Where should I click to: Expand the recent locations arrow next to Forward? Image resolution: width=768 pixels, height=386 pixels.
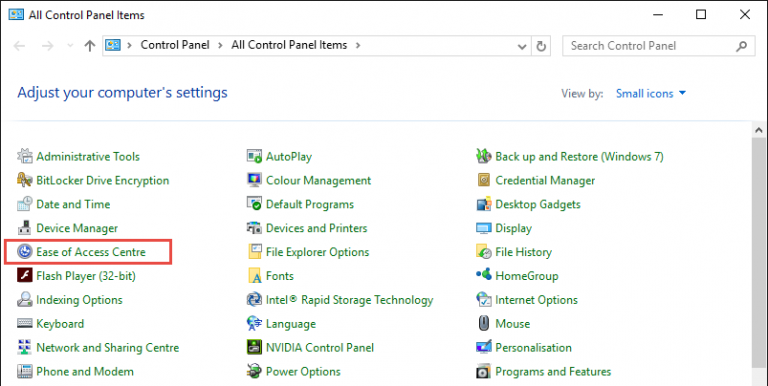pos(70,46)
